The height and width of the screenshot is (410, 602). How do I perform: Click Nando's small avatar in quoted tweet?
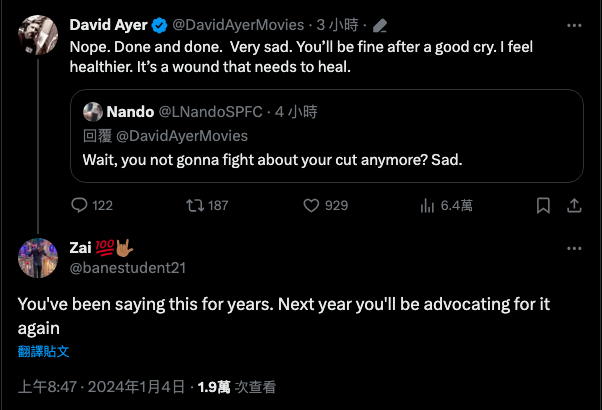tap(93, 113)
